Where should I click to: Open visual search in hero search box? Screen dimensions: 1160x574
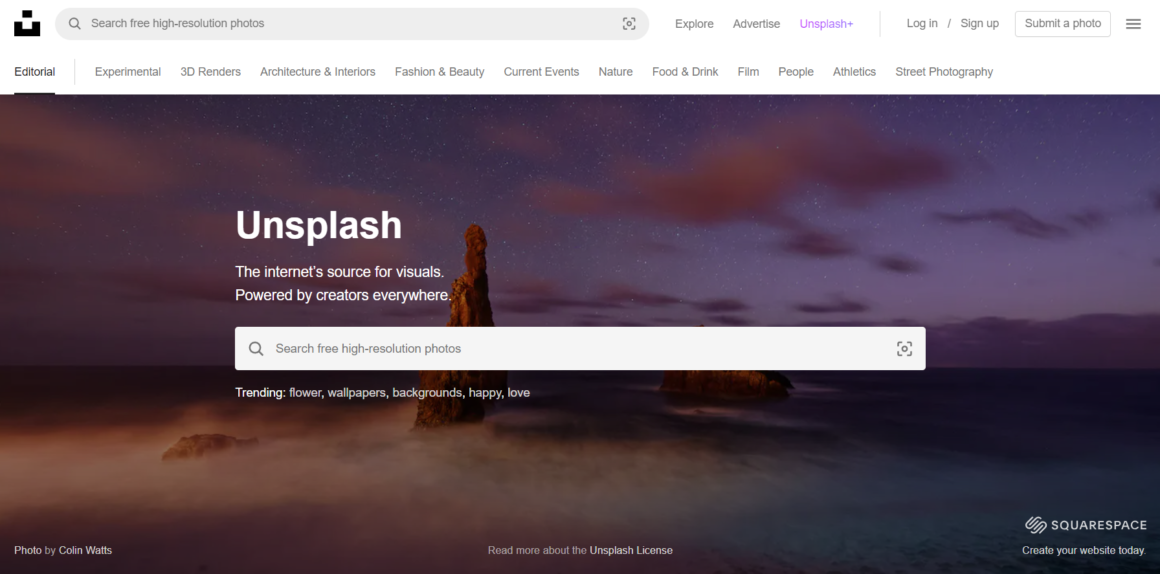point(904,348)
